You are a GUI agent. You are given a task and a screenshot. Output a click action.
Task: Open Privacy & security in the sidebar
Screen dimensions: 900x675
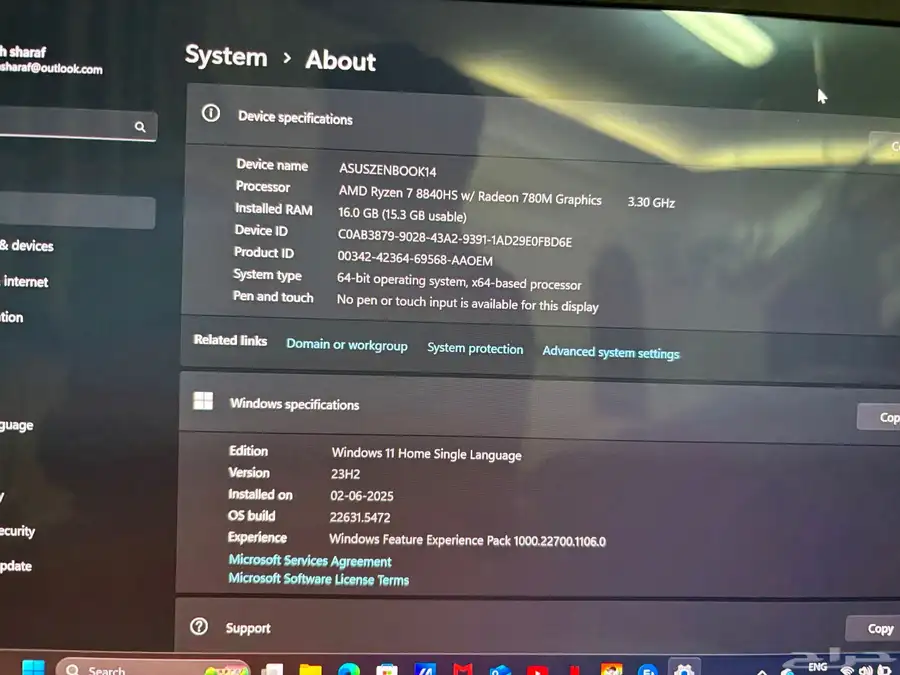coord(17,531)
